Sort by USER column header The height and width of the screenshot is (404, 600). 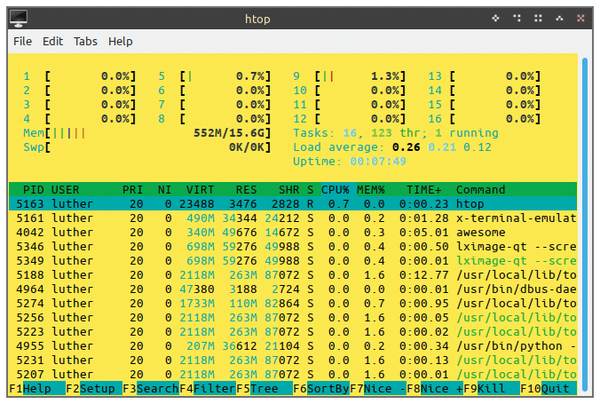tap(65, 189)
